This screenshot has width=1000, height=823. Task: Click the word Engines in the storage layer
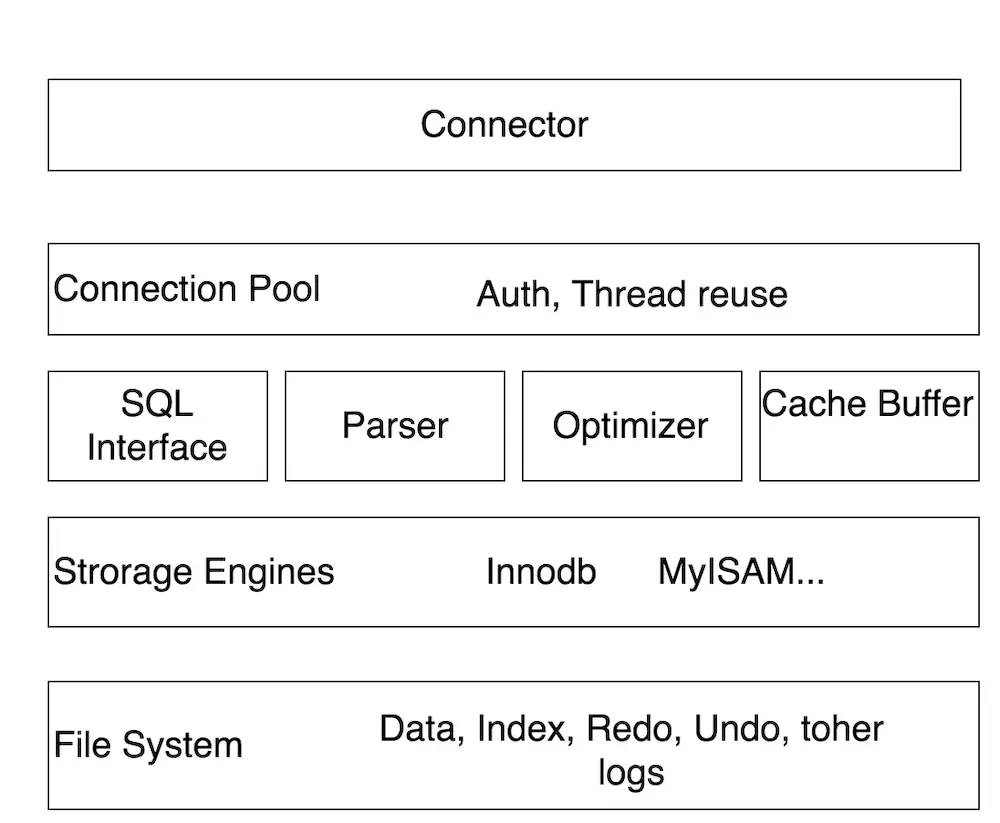click(x=269, y=572)
